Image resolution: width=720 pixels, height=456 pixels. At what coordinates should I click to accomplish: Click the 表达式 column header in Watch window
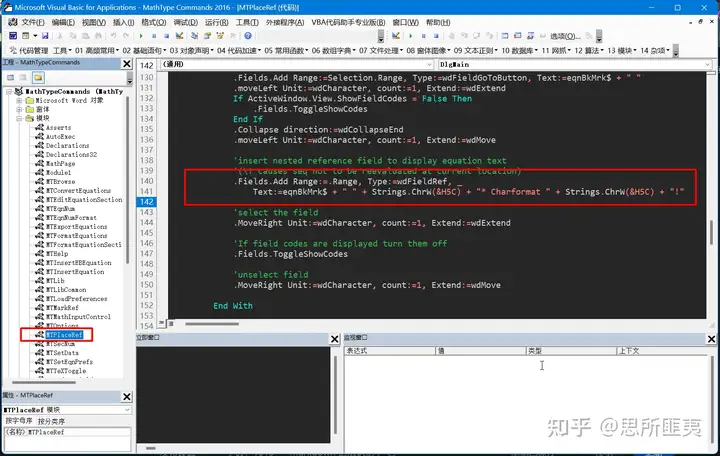[389, 351]
